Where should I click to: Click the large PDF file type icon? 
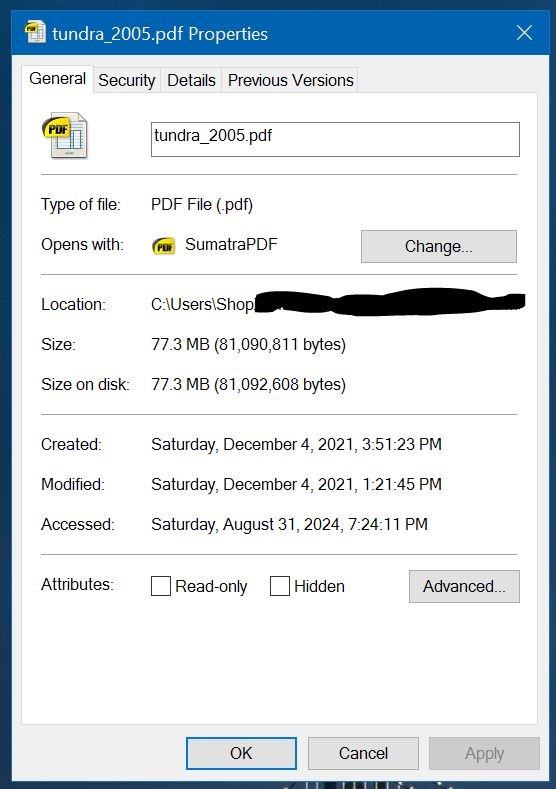(64, 135)
